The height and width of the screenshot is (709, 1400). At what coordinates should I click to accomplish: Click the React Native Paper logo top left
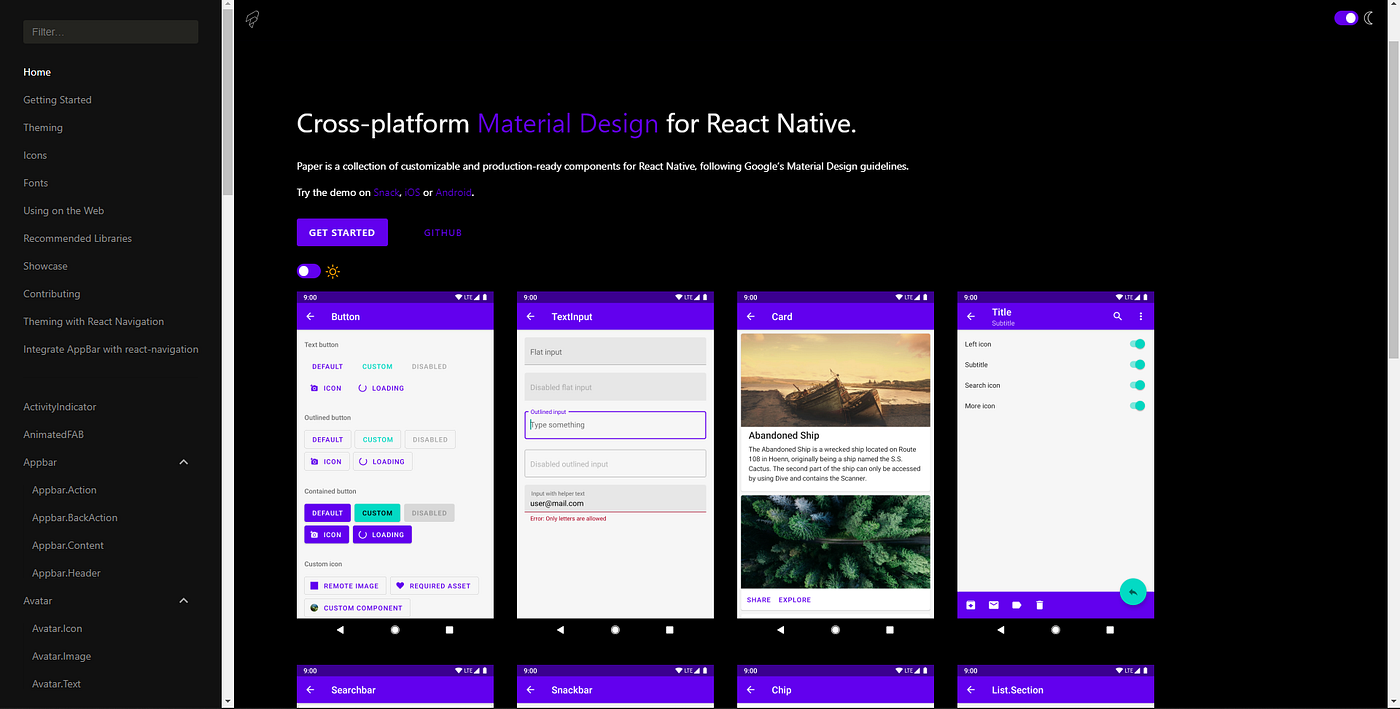coord(251,18)
